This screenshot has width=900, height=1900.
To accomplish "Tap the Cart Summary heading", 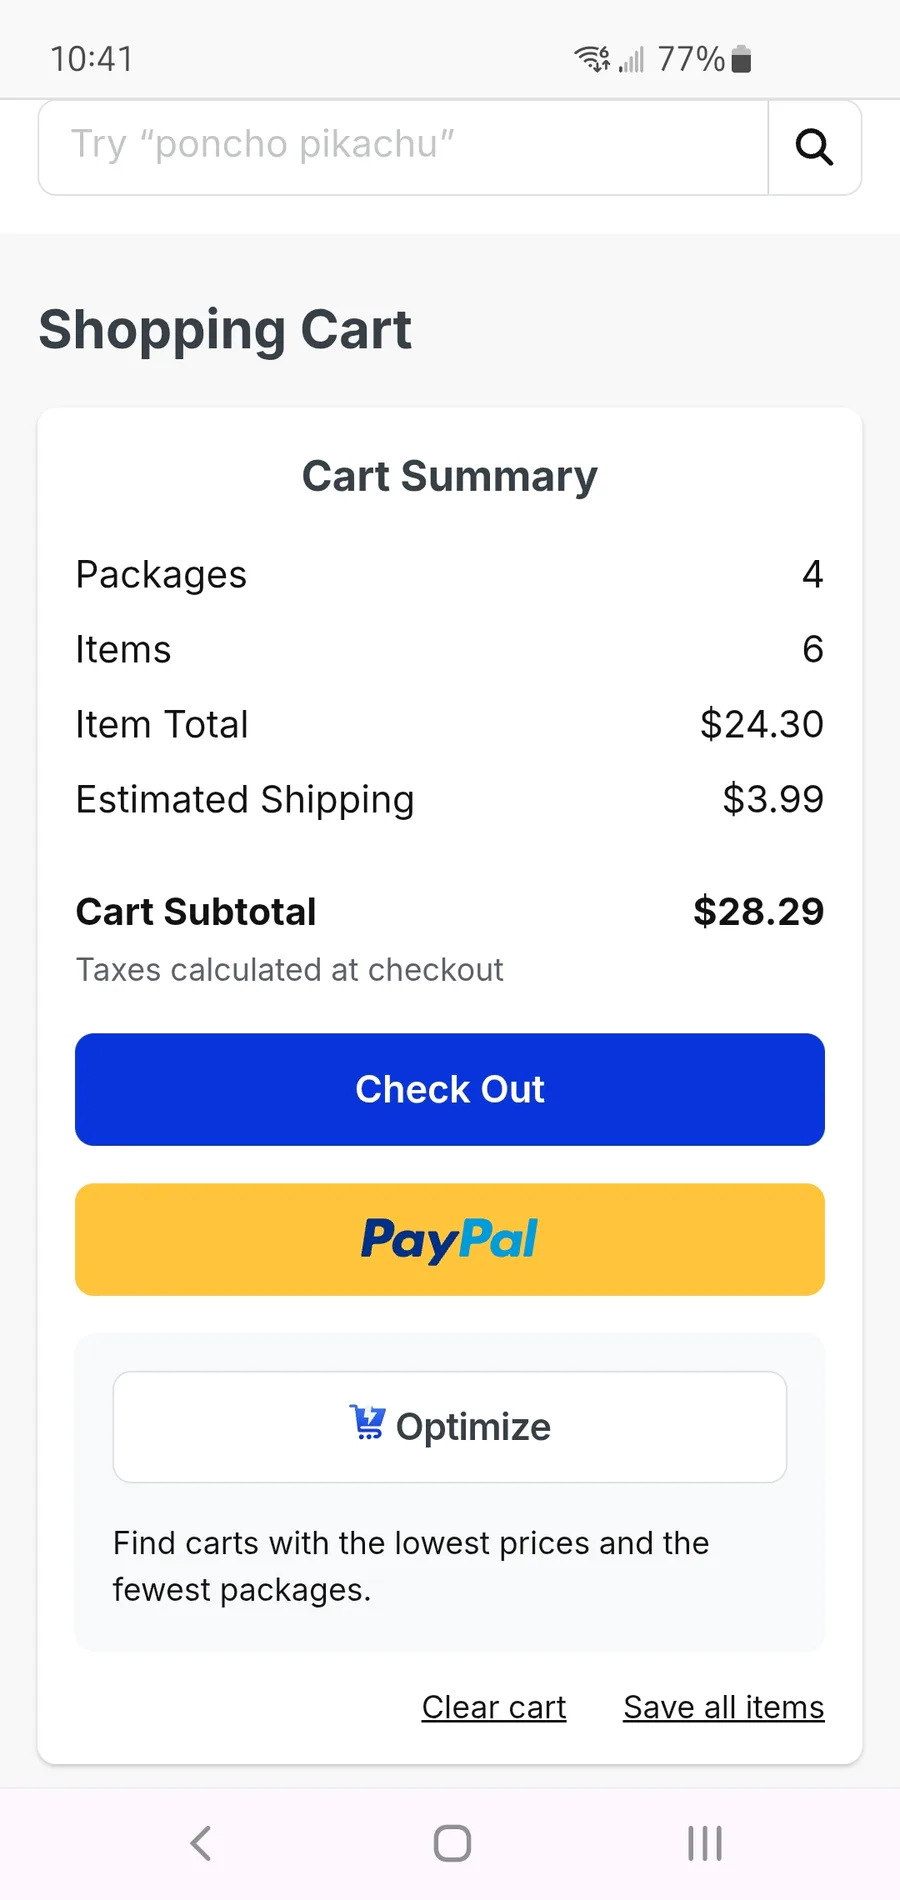I will point(450,476).
